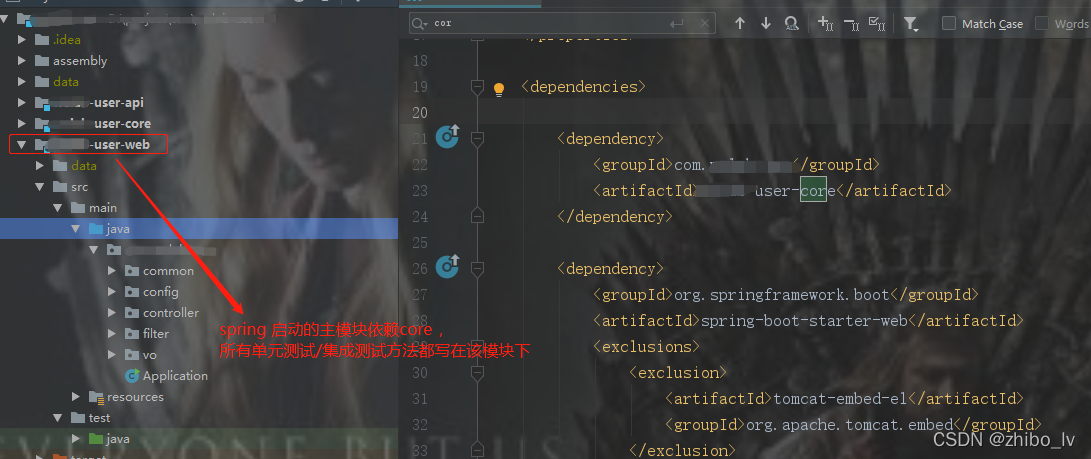
Task: Go to previous occurrence with up arrow
Action: 740,24
